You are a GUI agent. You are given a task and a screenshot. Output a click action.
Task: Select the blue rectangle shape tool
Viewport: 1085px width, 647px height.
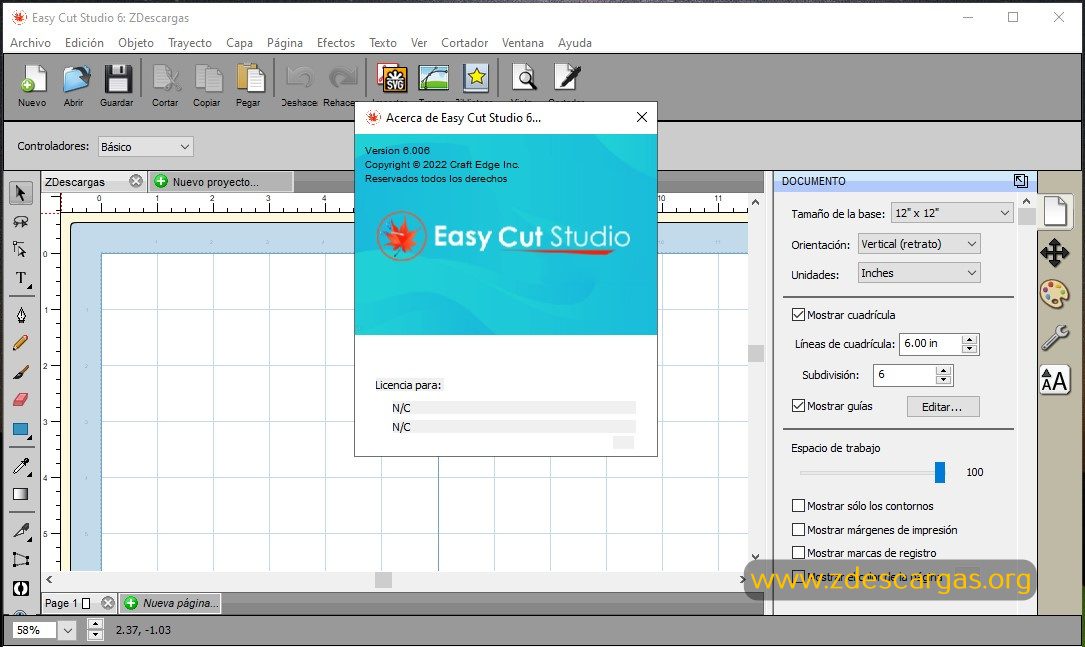click(21, 430)
